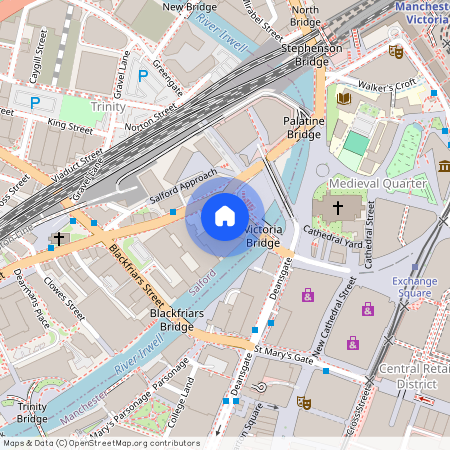Click the Blackfriars Bridge label
The image size is (450, 450).
coord(177,320)
